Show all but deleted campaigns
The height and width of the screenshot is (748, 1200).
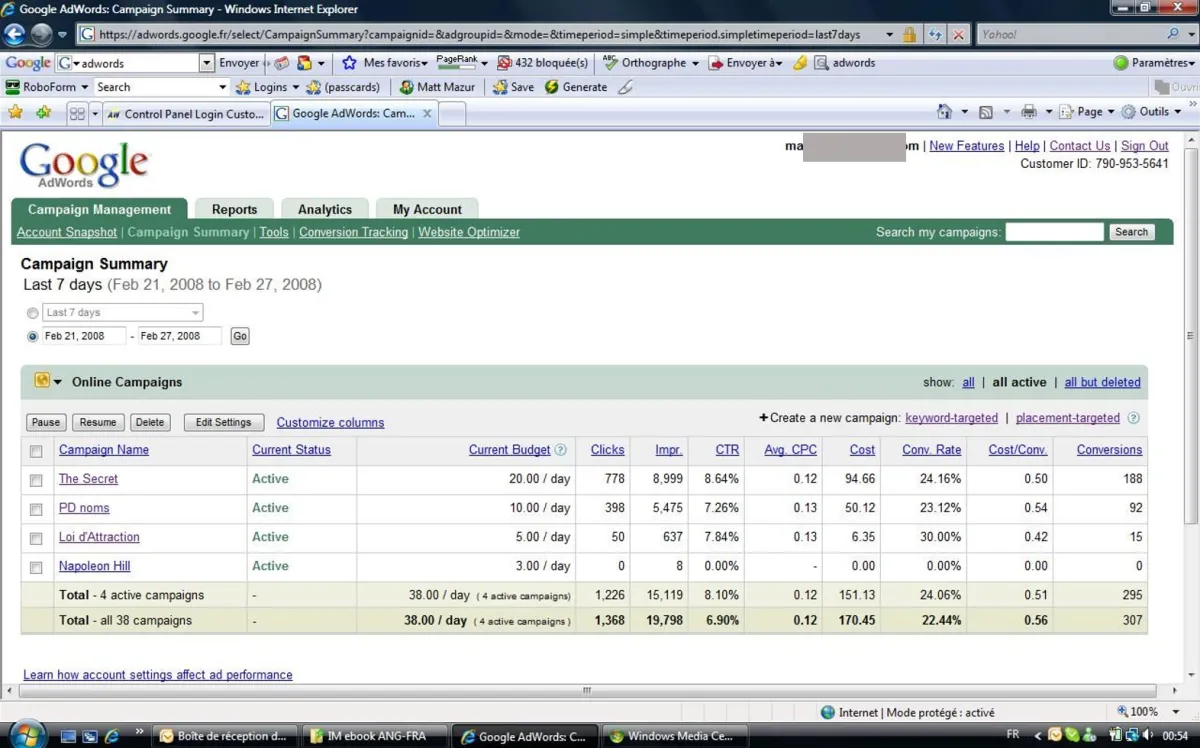pyautogui.click(x=1102, y=382)
